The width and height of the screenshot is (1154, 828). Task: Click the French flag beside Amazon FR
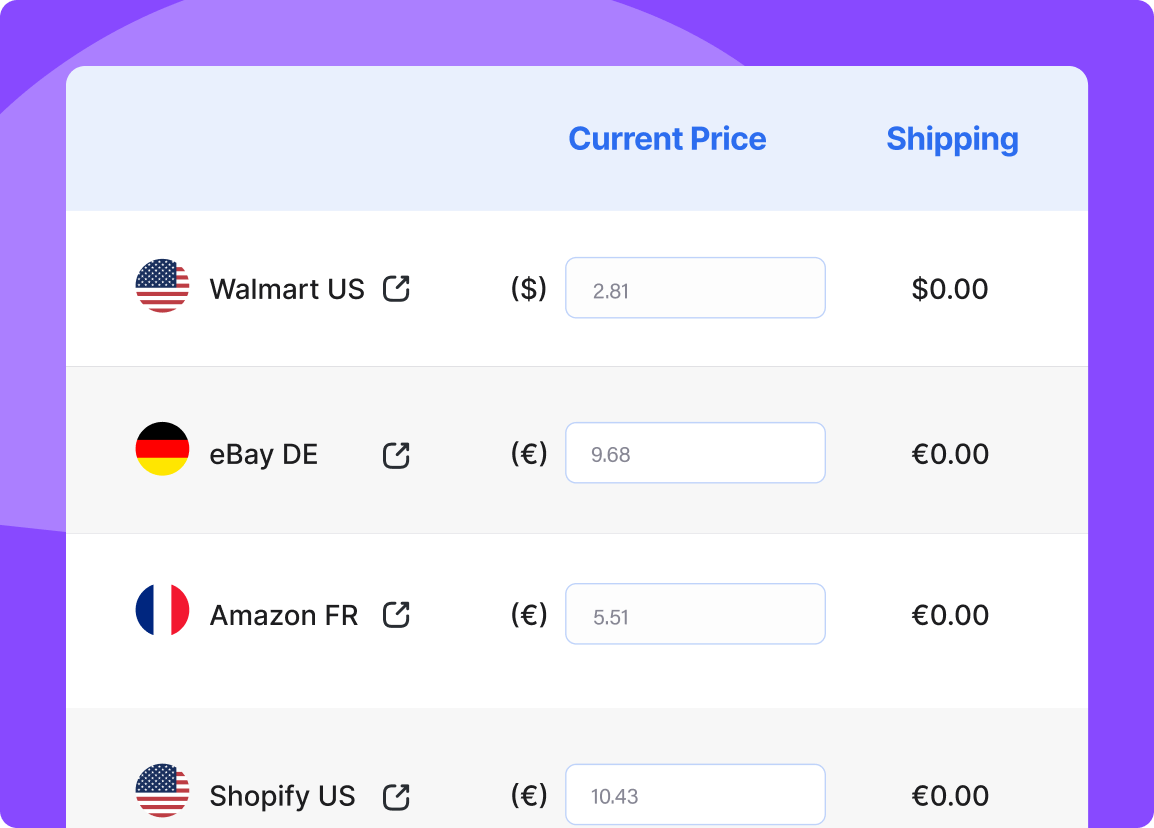[x=163, y=610]
